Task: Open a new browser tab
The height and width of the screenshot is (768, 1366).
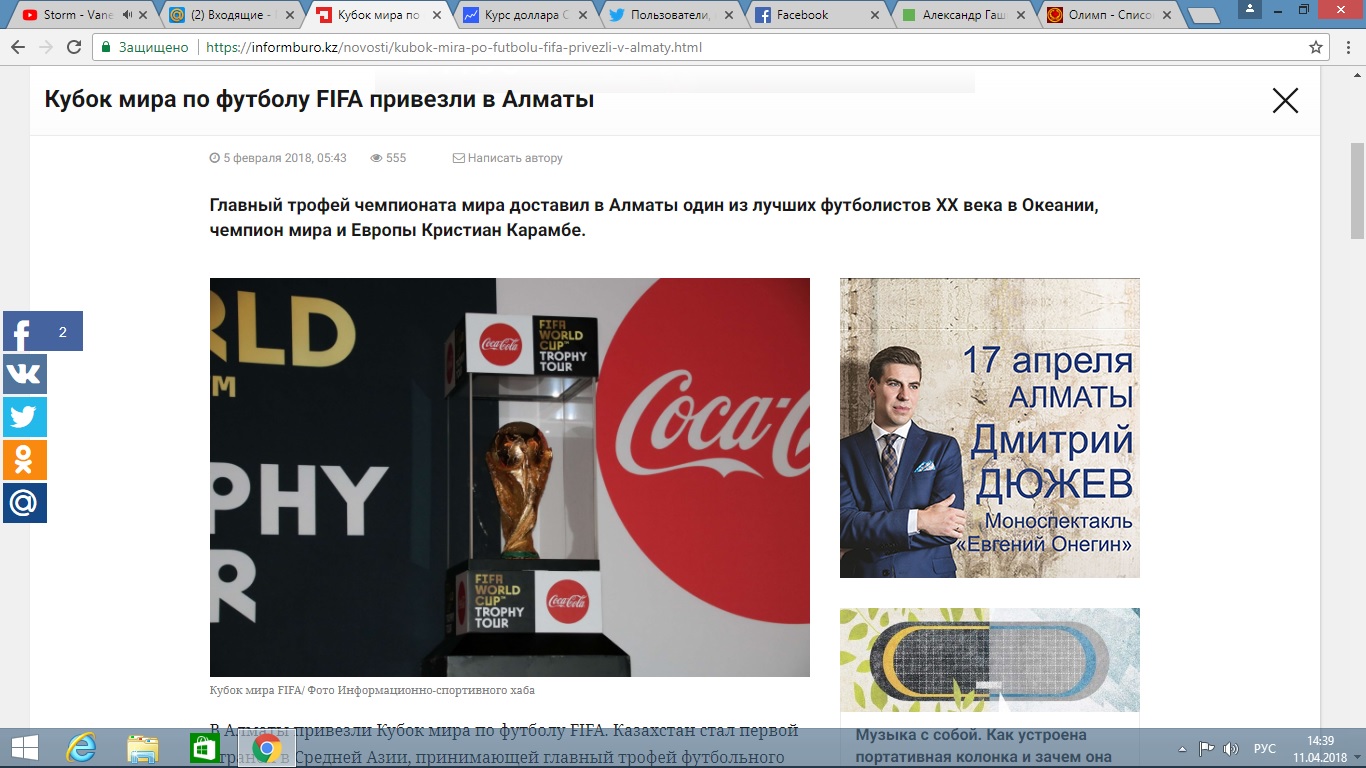Action: click(1203, 15)
